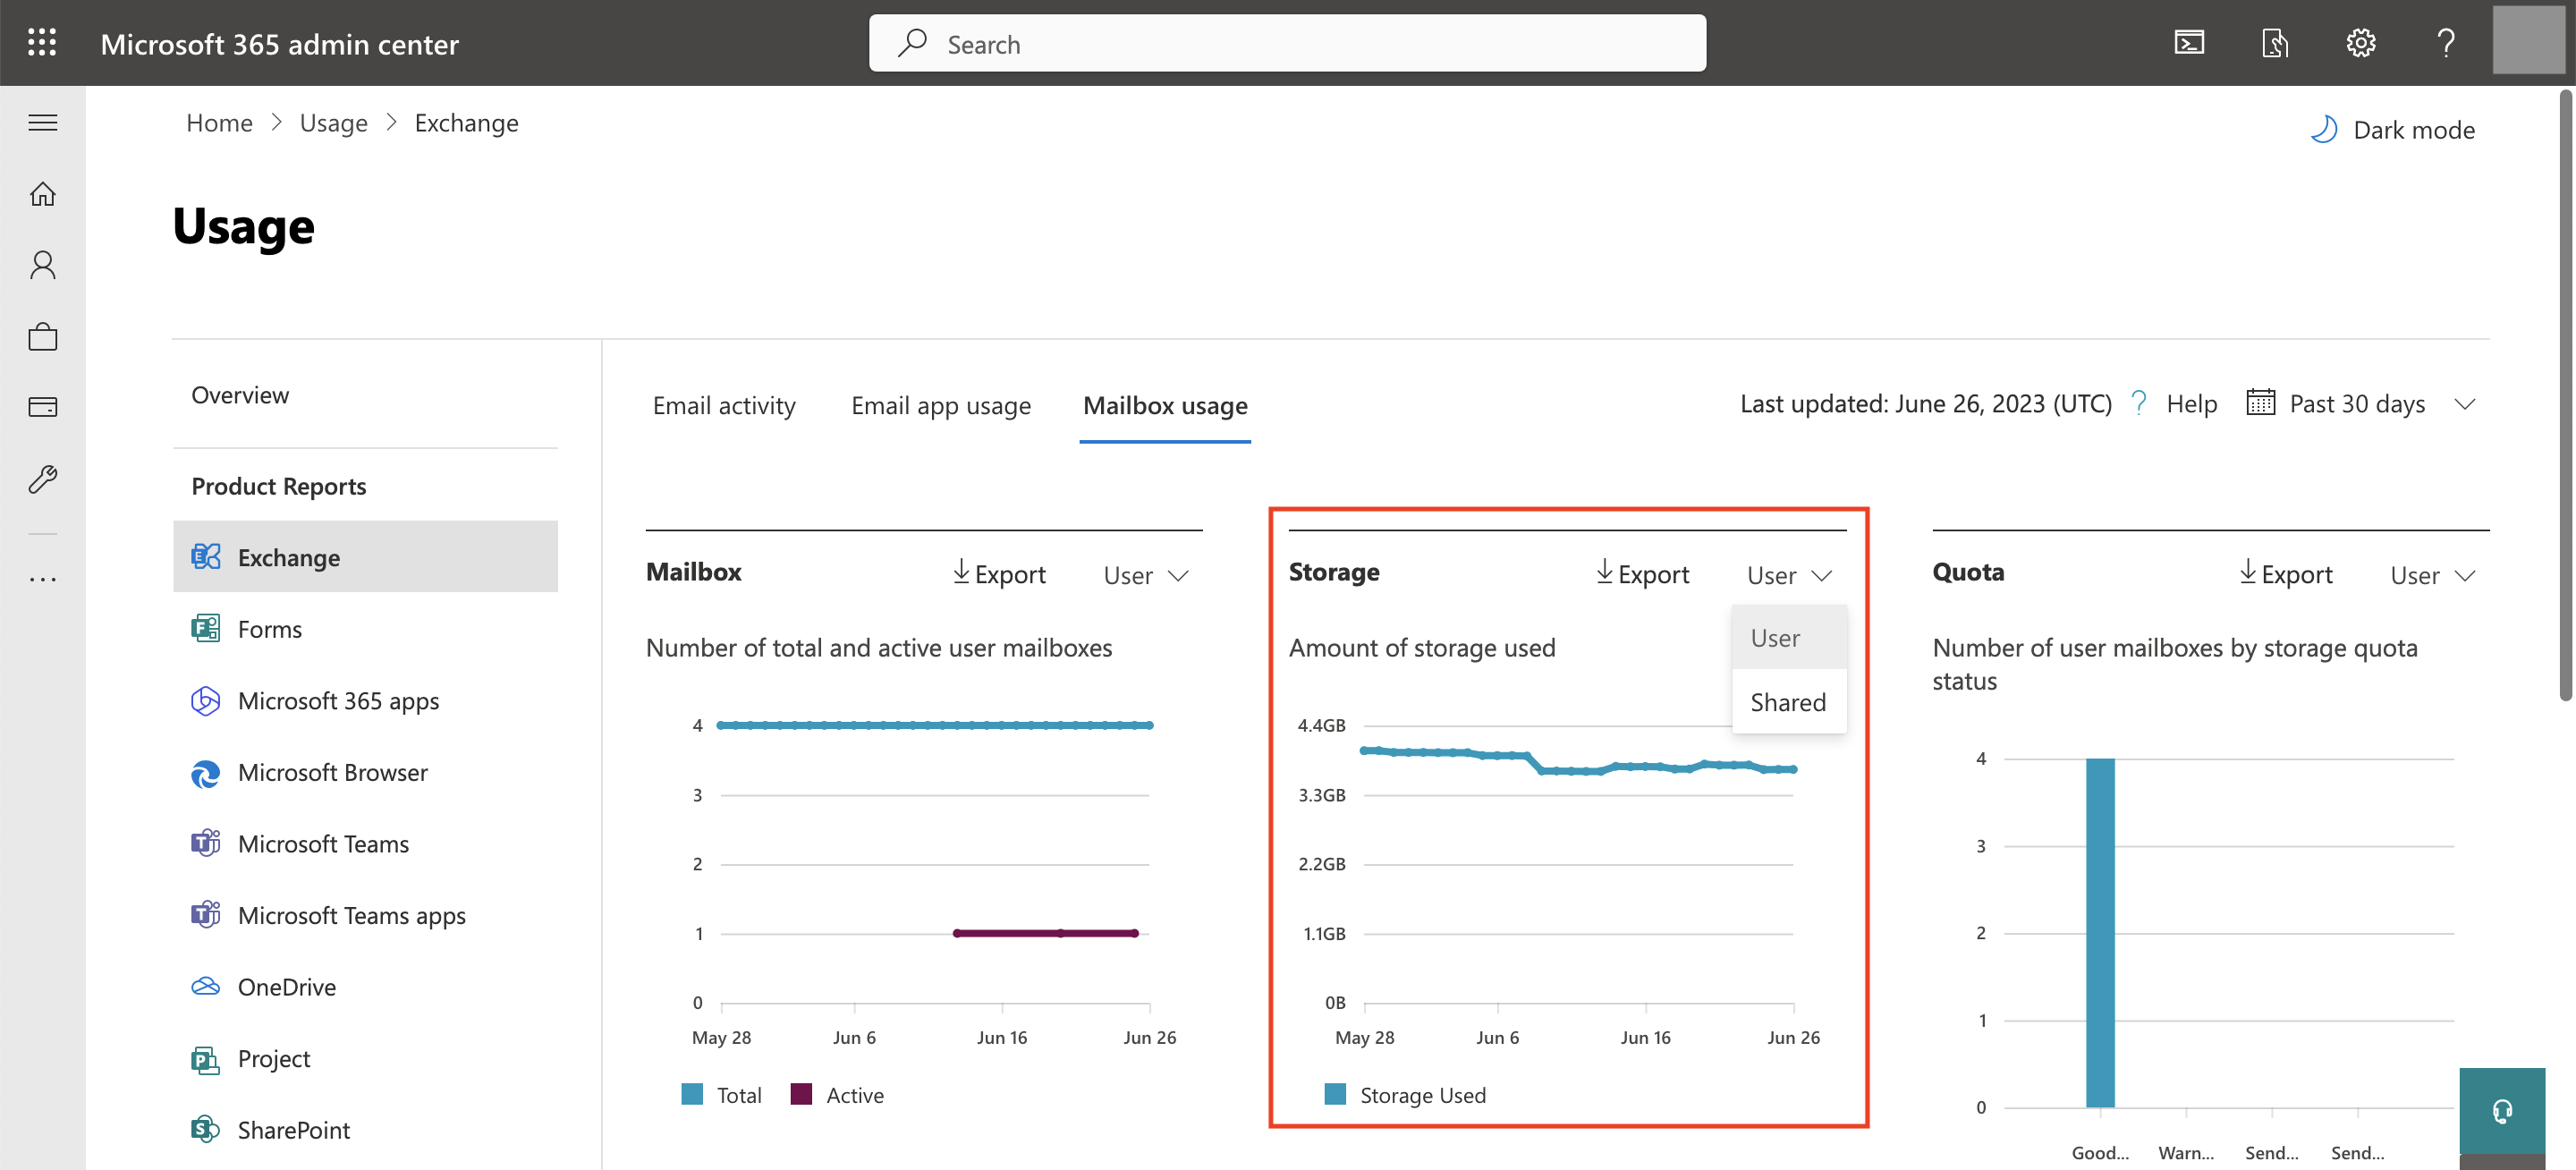Choose User in the Storage dropdown list
2576x1170 pixels.
pos(1789,637)
